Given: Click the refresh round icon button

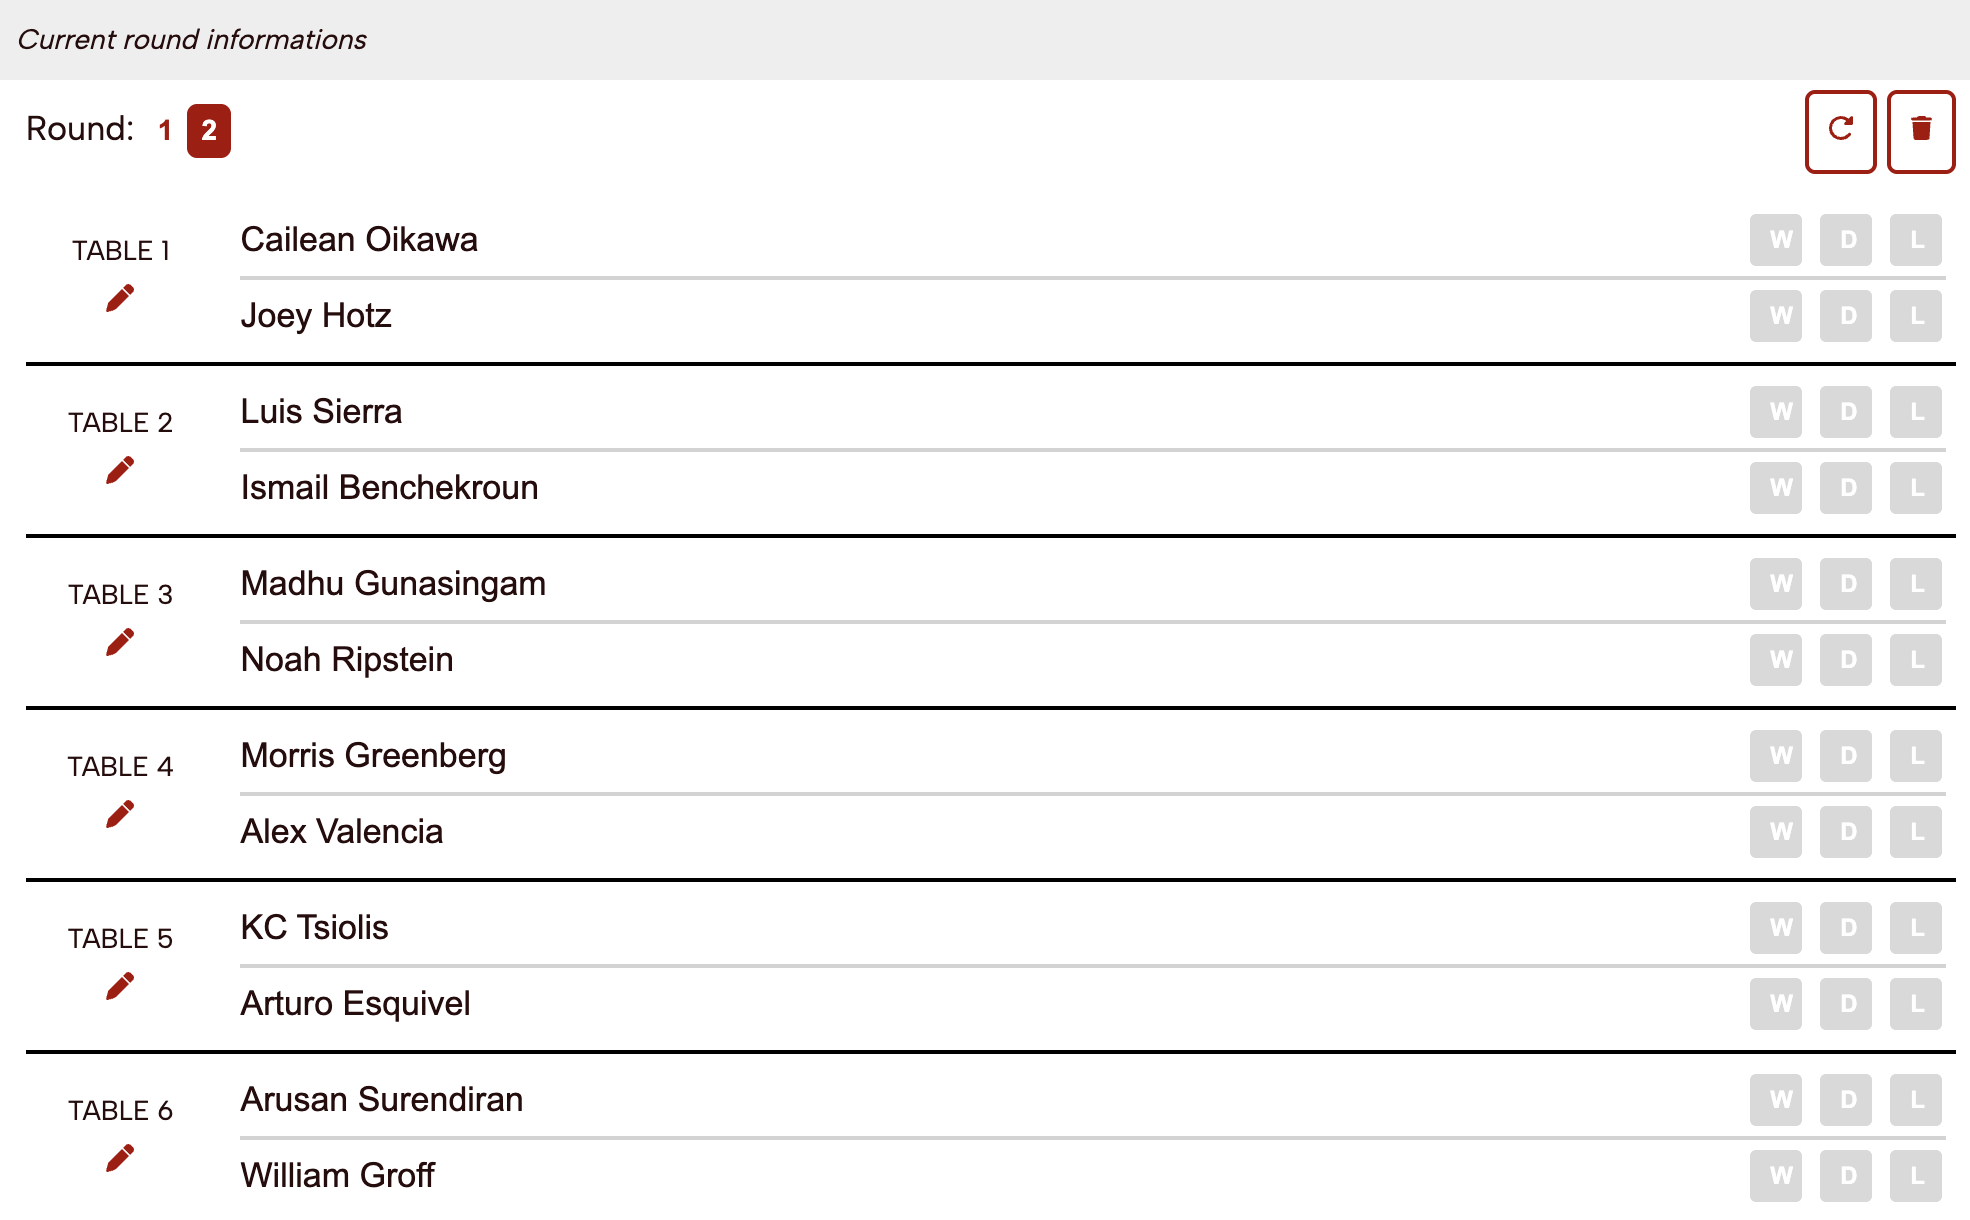Looking at the screenshot, I should [1840, 131].
